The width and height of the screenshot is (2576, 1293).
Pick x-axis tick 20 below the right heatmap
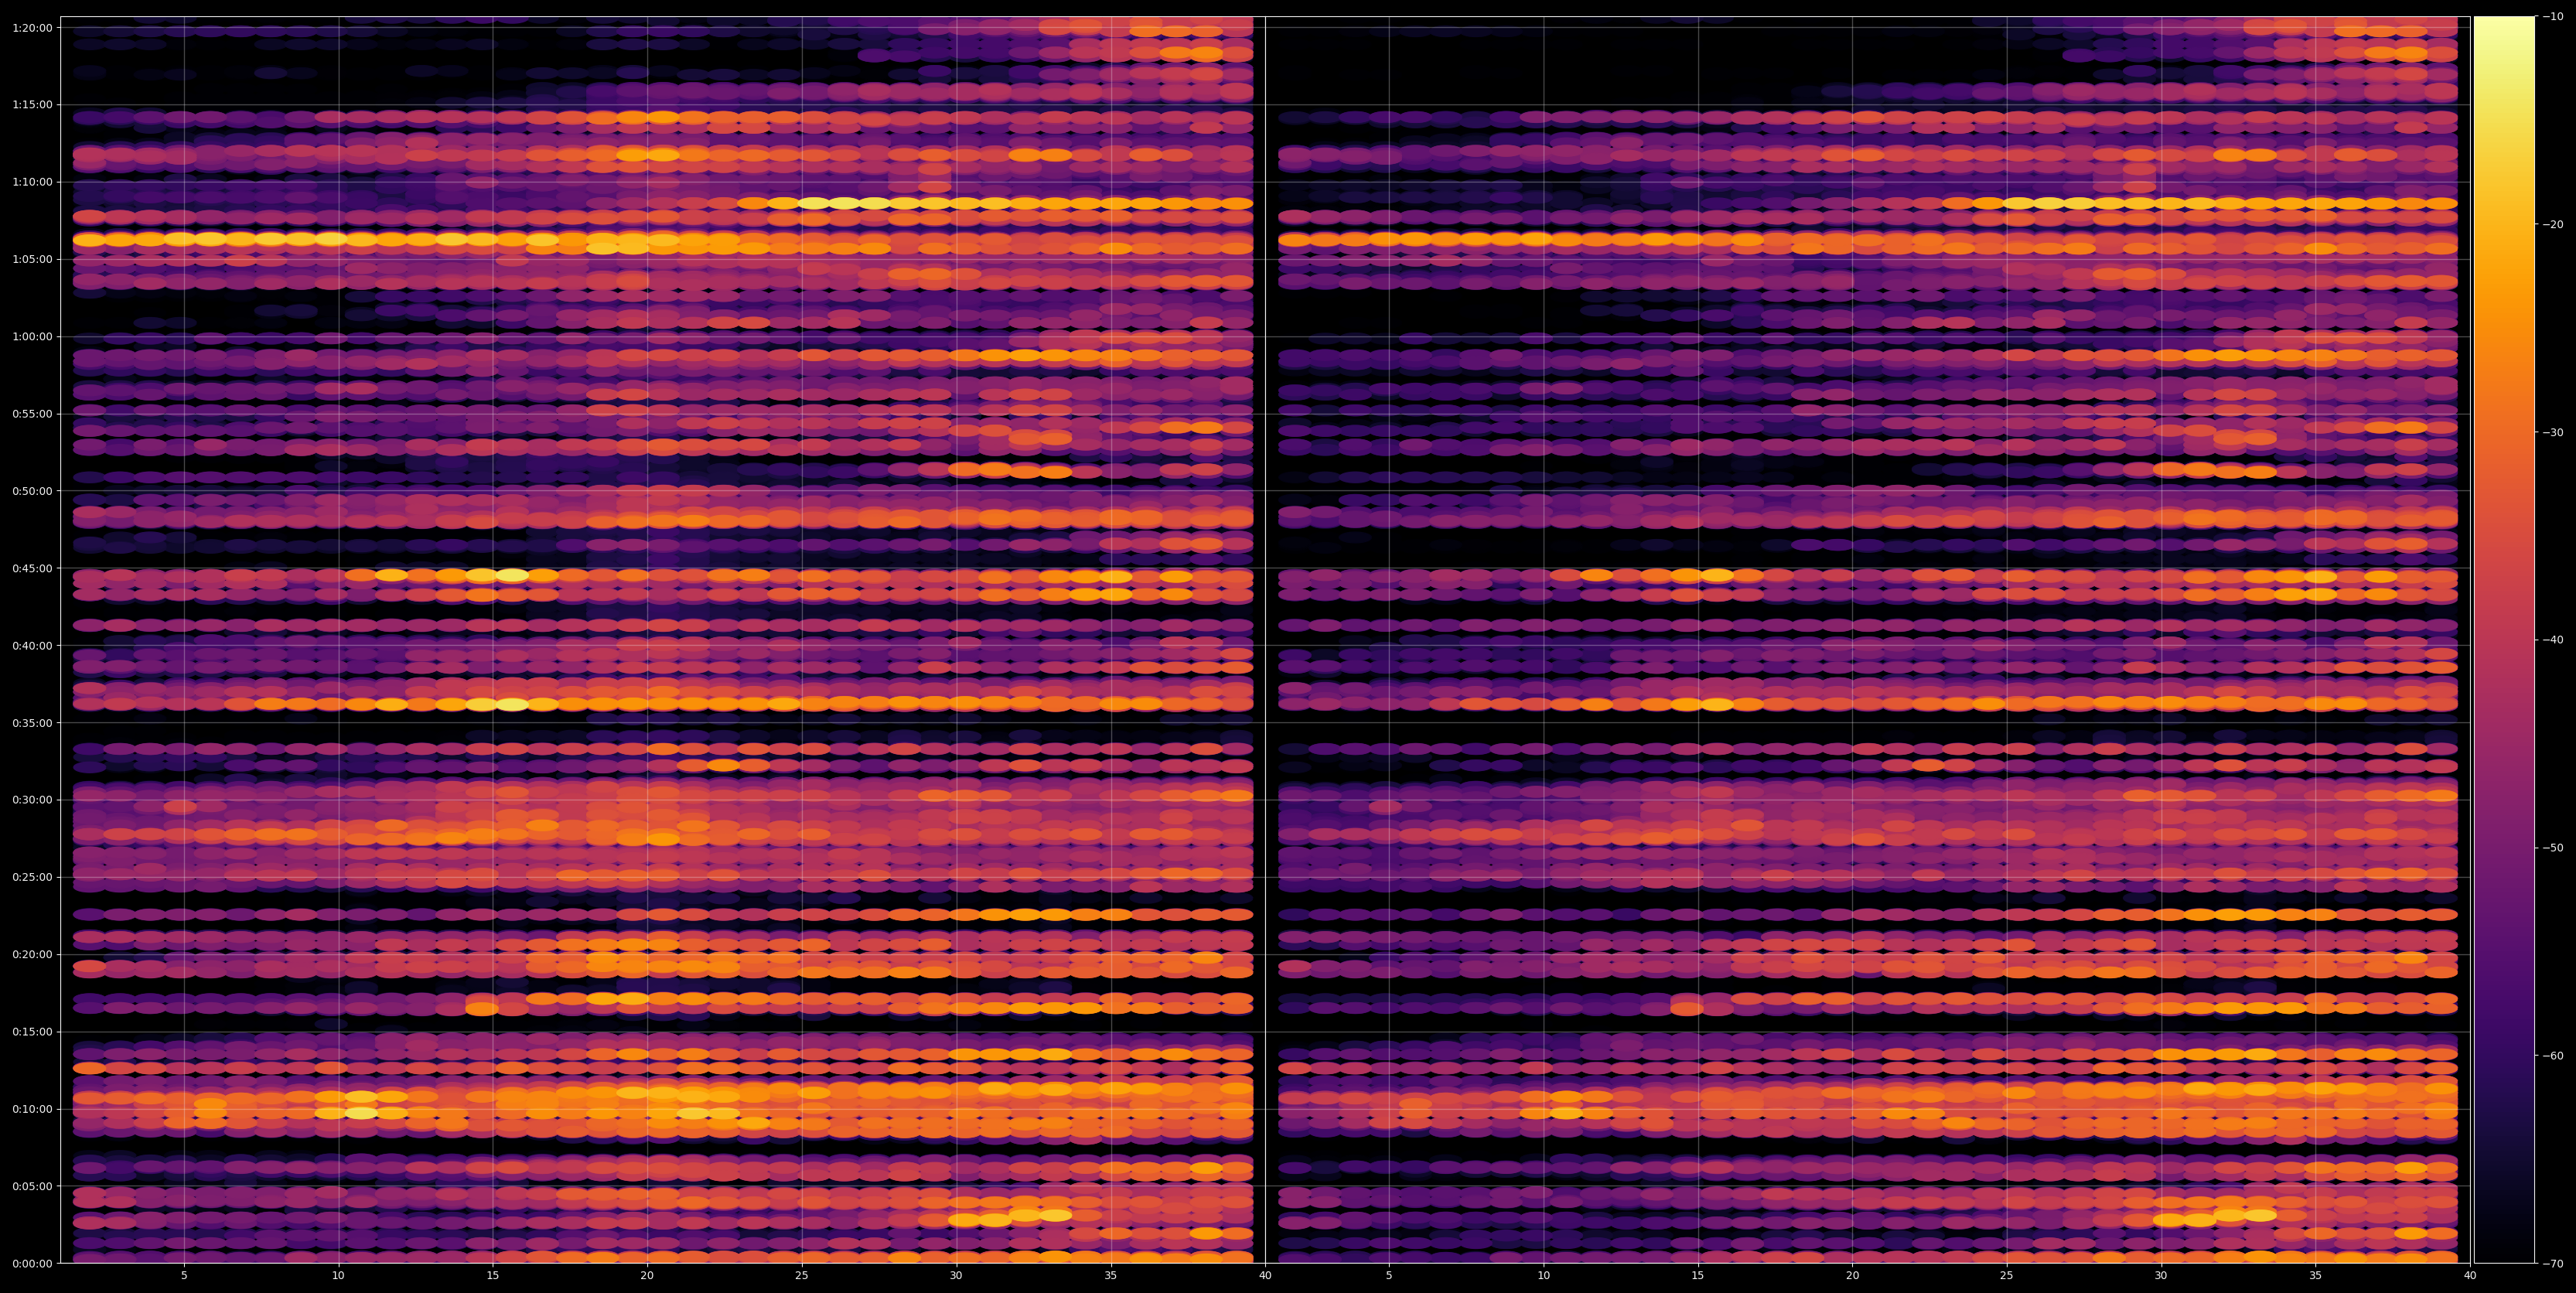click(x=1852, y=1275)
